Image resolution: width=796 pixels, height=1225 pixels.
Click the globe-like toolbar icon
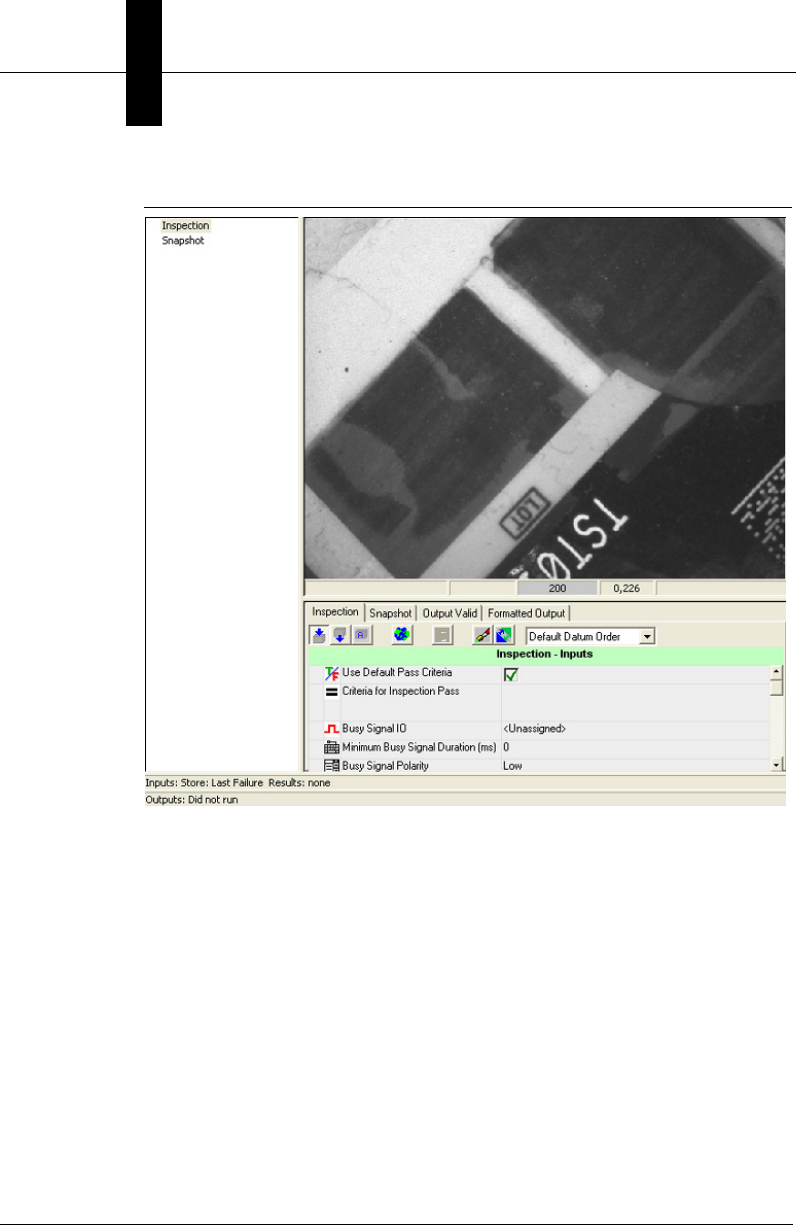point(402,635)
